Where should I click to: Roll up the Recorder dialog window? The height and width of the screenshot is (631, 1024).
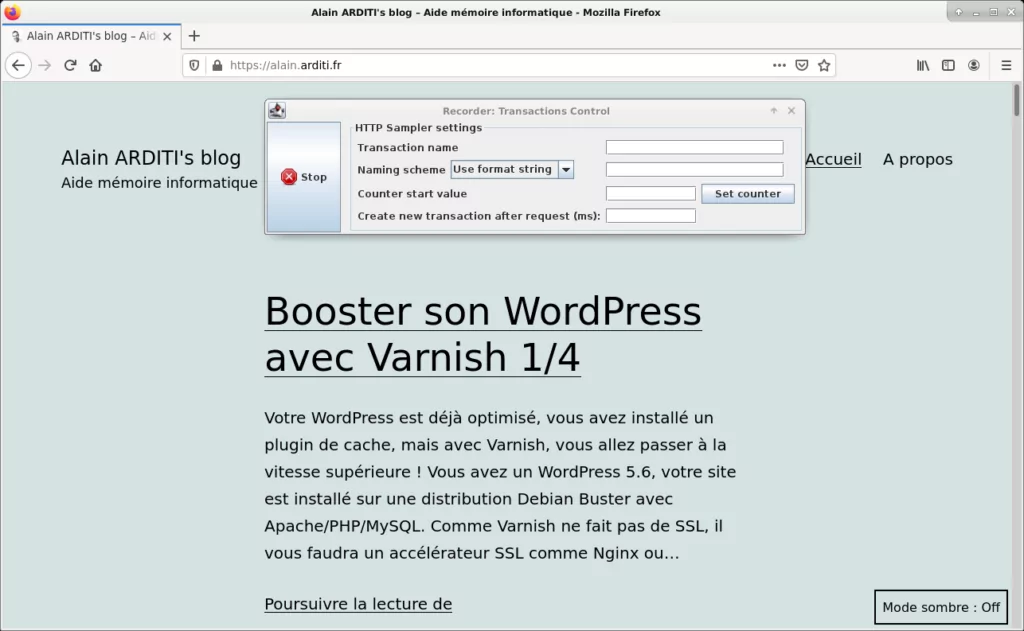774,110
